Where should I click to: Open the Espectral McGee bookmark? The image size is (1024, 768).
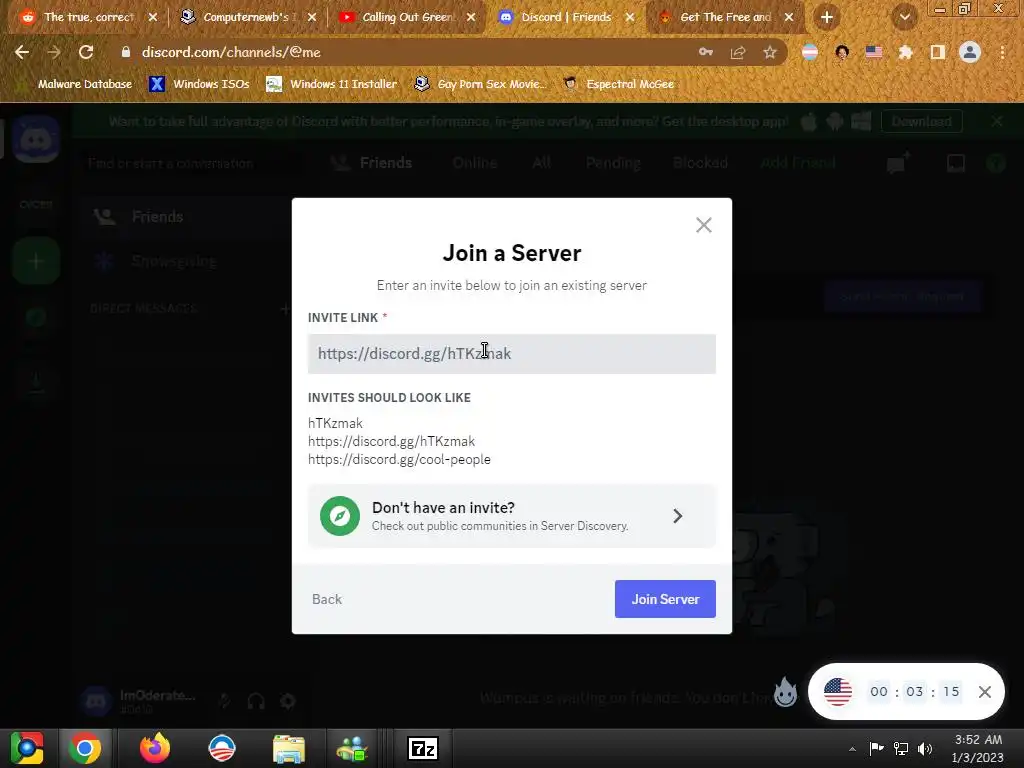tap(618, 84)
